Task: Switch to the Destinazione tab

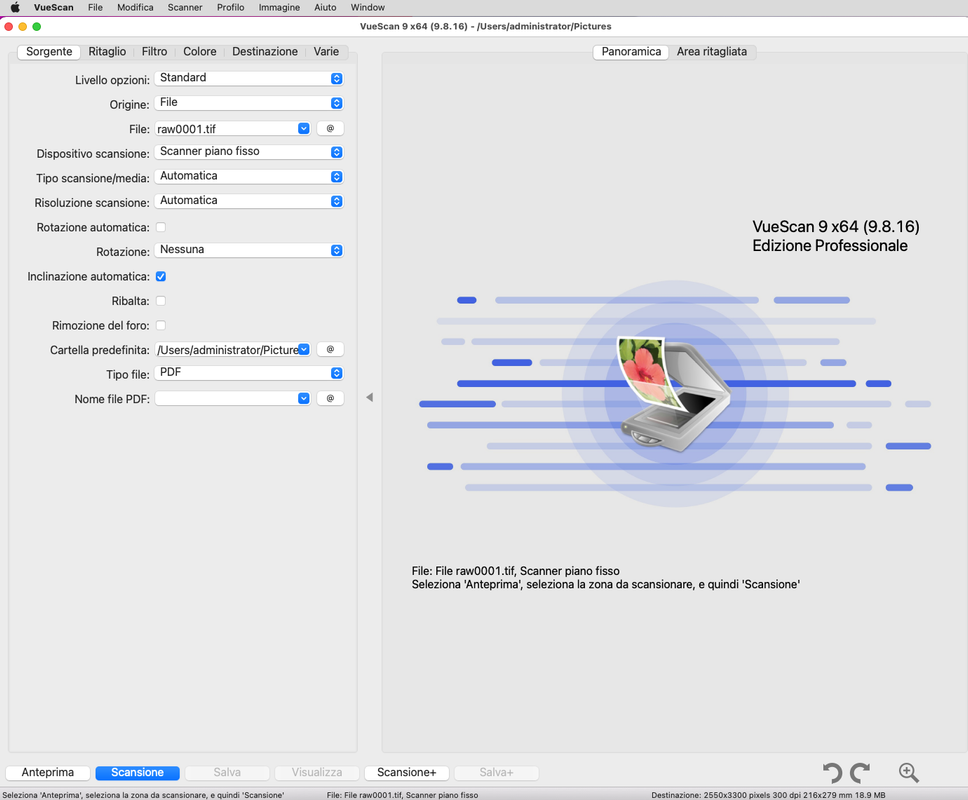Action: pyautogui.click(x=265, y=52)
